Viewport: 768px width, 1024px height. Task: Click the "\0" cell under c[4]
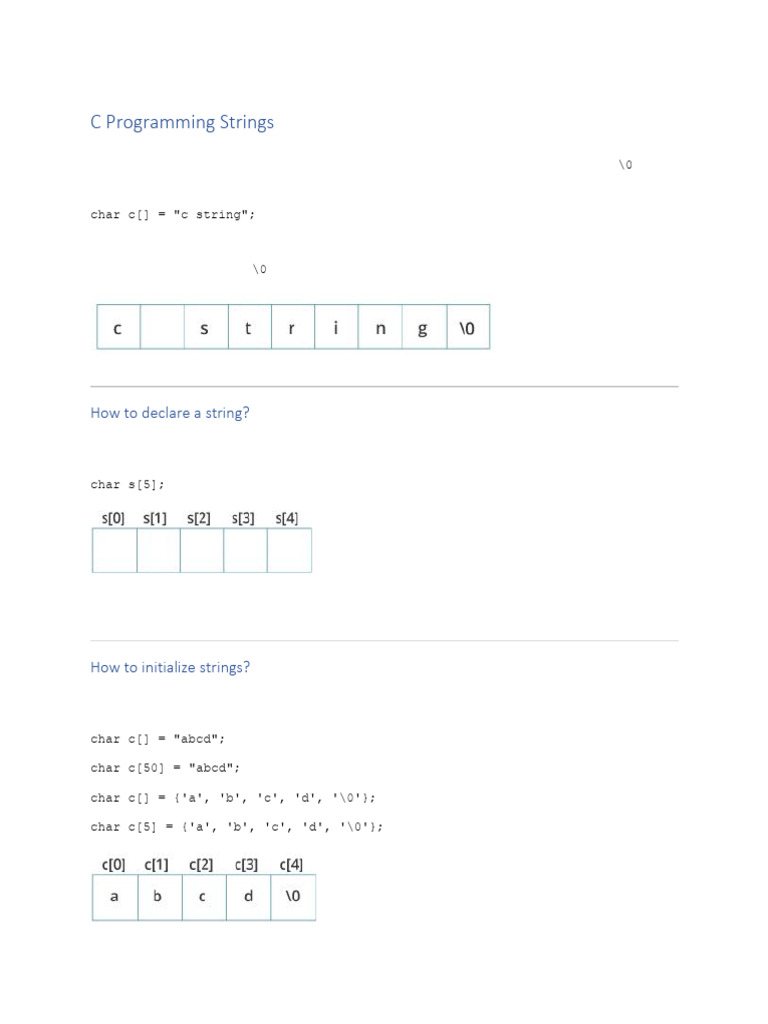click(x=292, y=897)
